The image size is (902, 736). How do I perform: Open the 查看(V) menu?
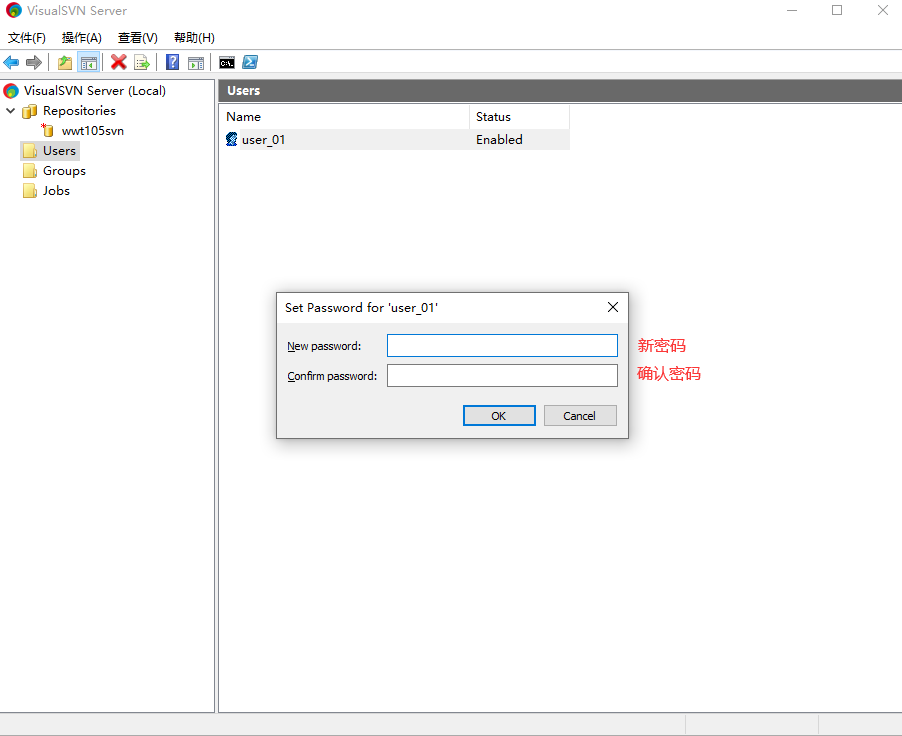(138, 37)
